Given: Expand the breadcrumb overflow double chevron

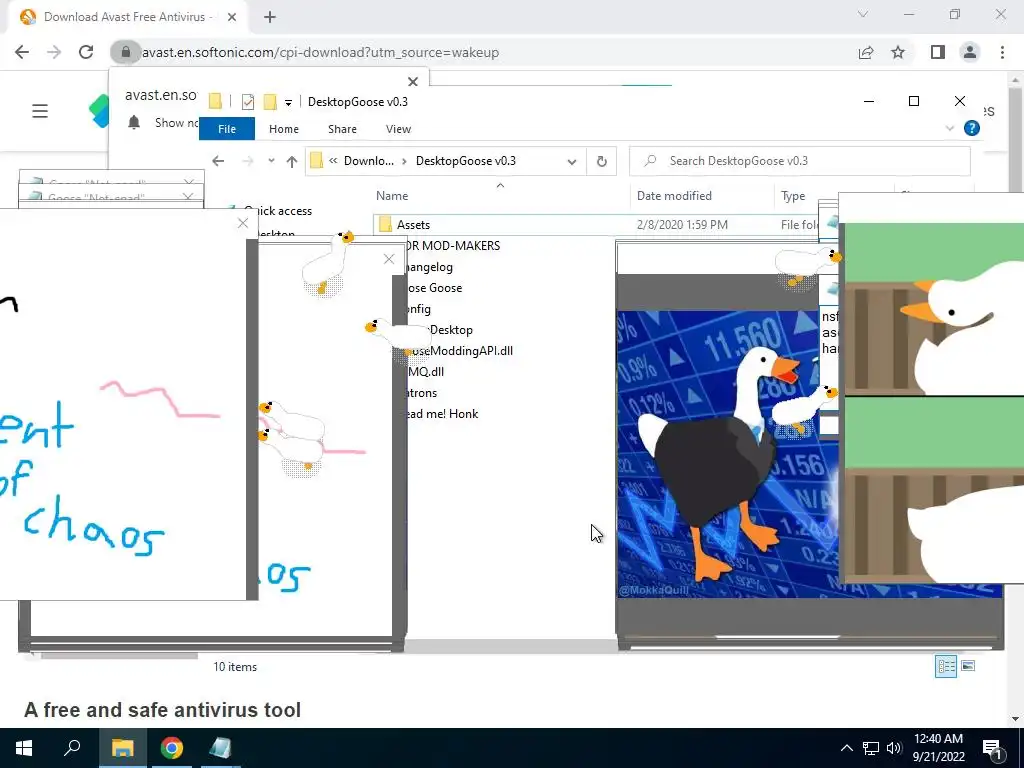Looking at the screenshot, I should click(x=333, y=161).
